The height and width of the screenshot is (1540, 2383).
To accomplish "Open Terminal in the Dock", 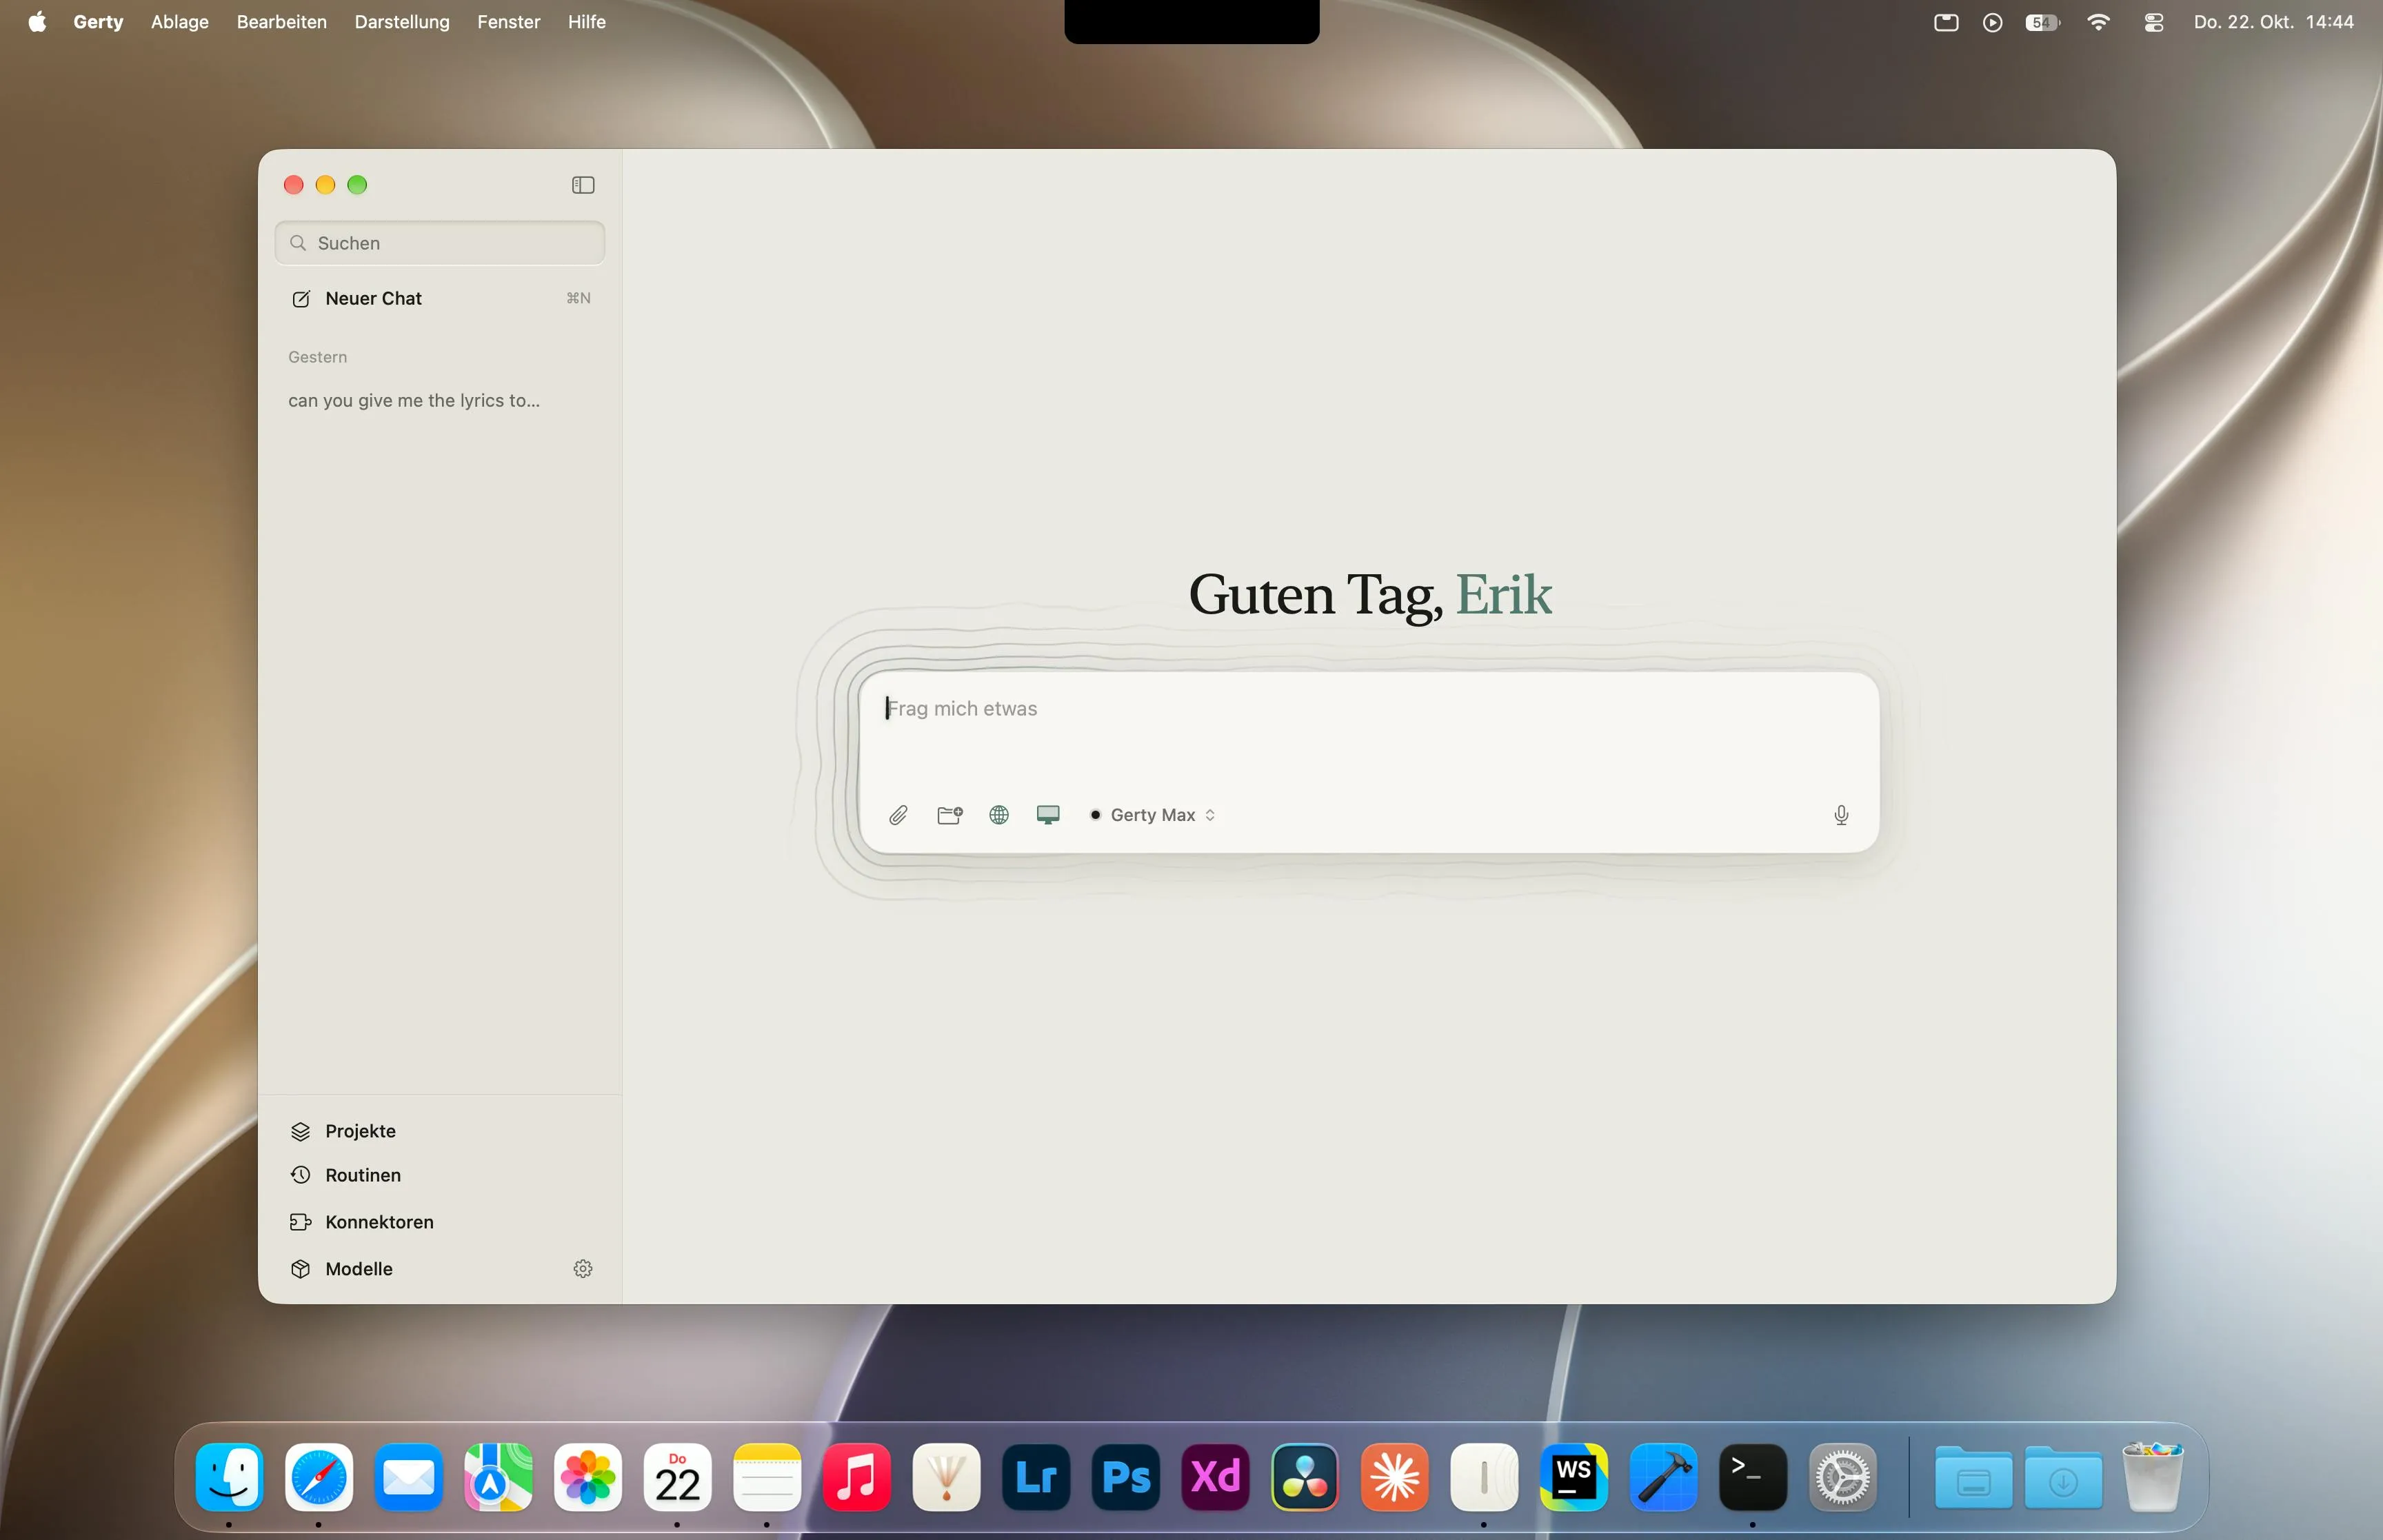I will 1753,1477.
